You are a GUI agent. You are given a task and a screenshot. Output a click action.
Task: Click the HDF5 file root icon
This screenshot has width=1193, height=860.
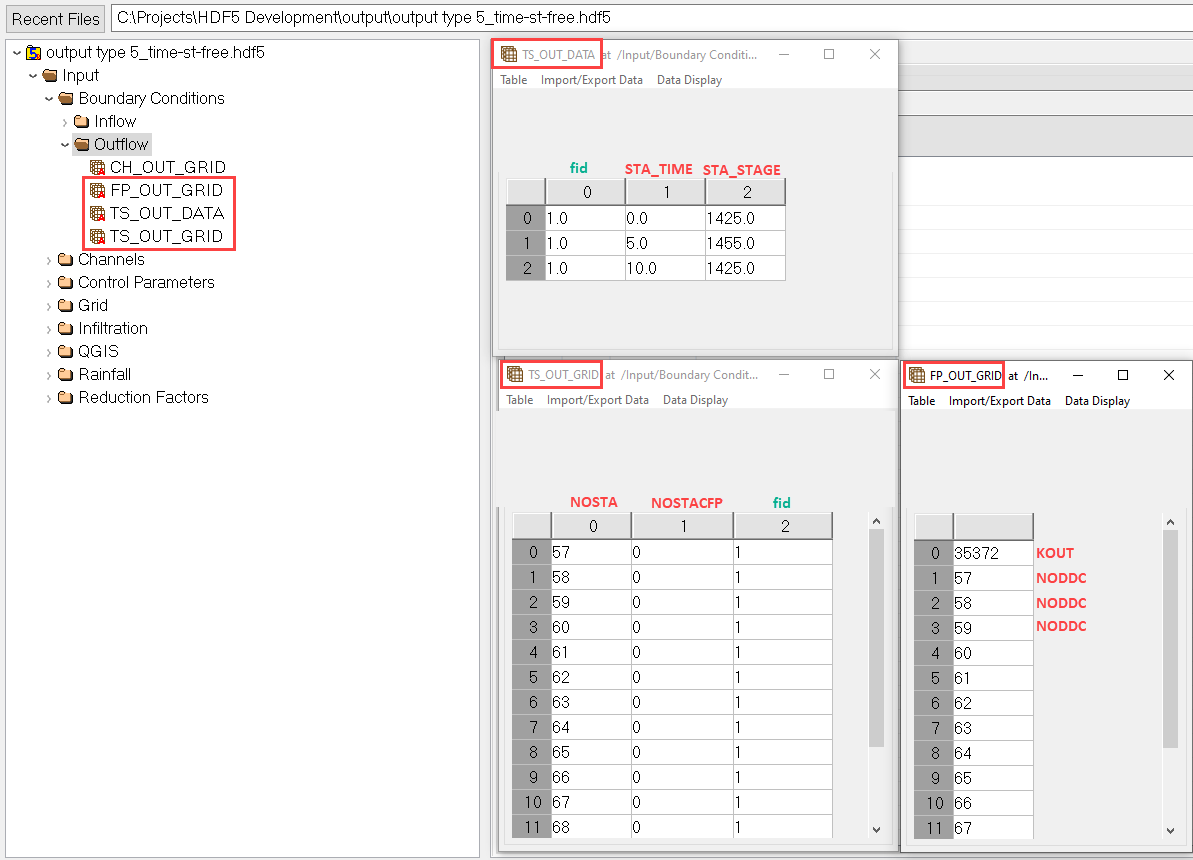[x=33, y=53]
